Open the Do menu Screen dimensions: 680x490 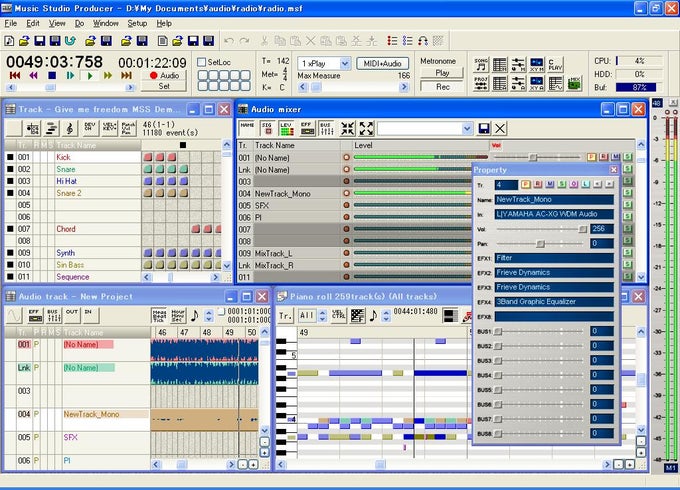tap(79, 23)
